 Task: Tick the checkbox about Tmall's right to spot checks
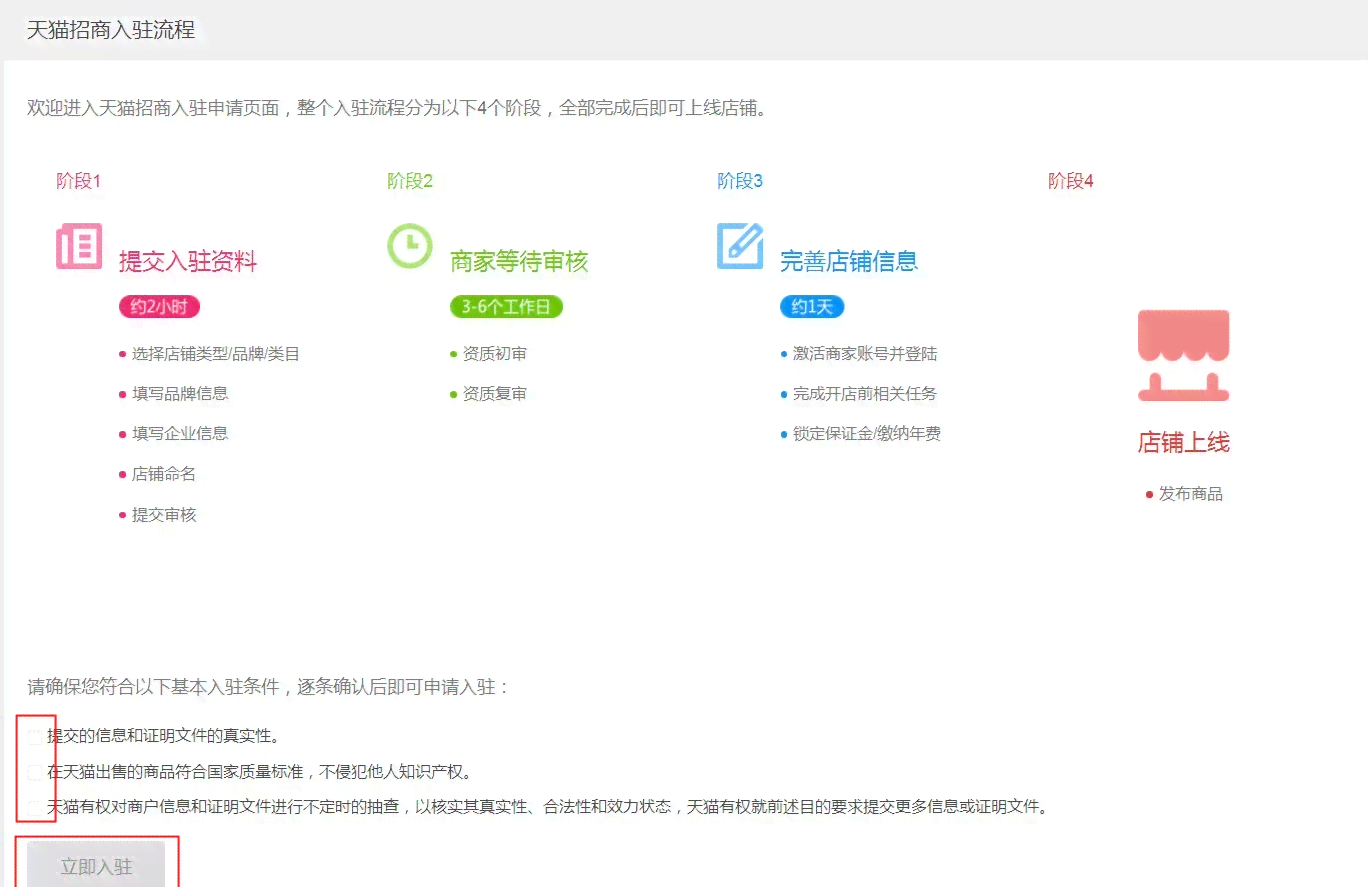(35, 807)
